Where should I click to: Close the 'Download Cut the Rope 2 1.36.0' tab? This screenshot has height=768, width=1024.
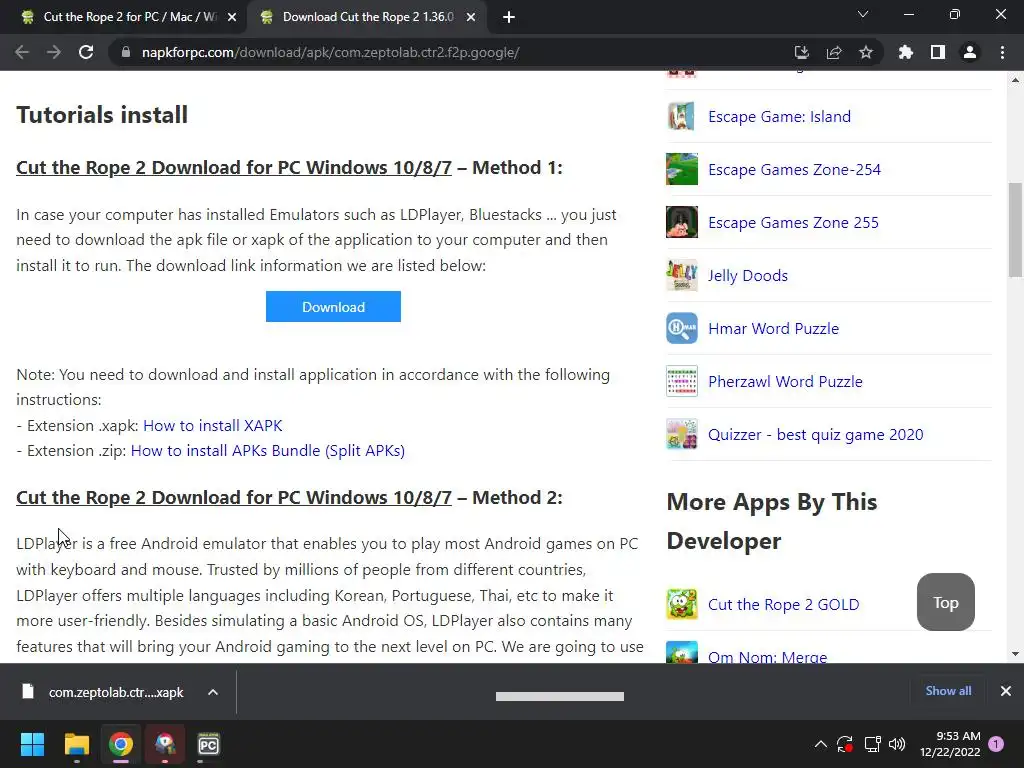pyautogui.click(x=471, y=17)
